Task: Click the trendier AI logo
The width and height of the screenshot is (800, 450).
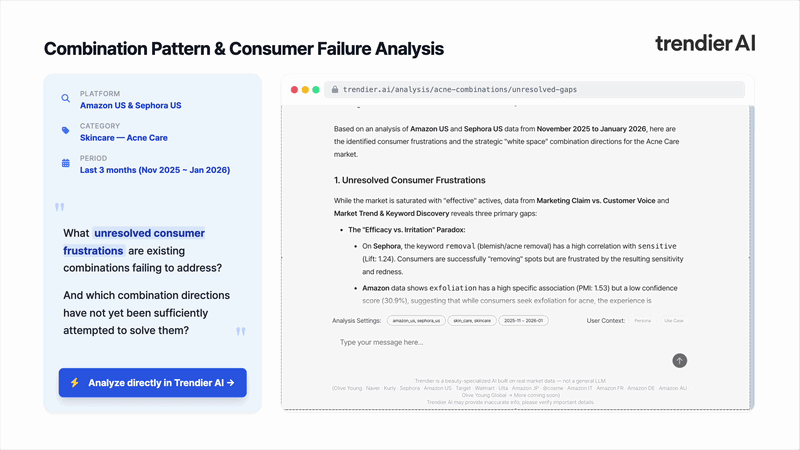Action: point(704,43)
